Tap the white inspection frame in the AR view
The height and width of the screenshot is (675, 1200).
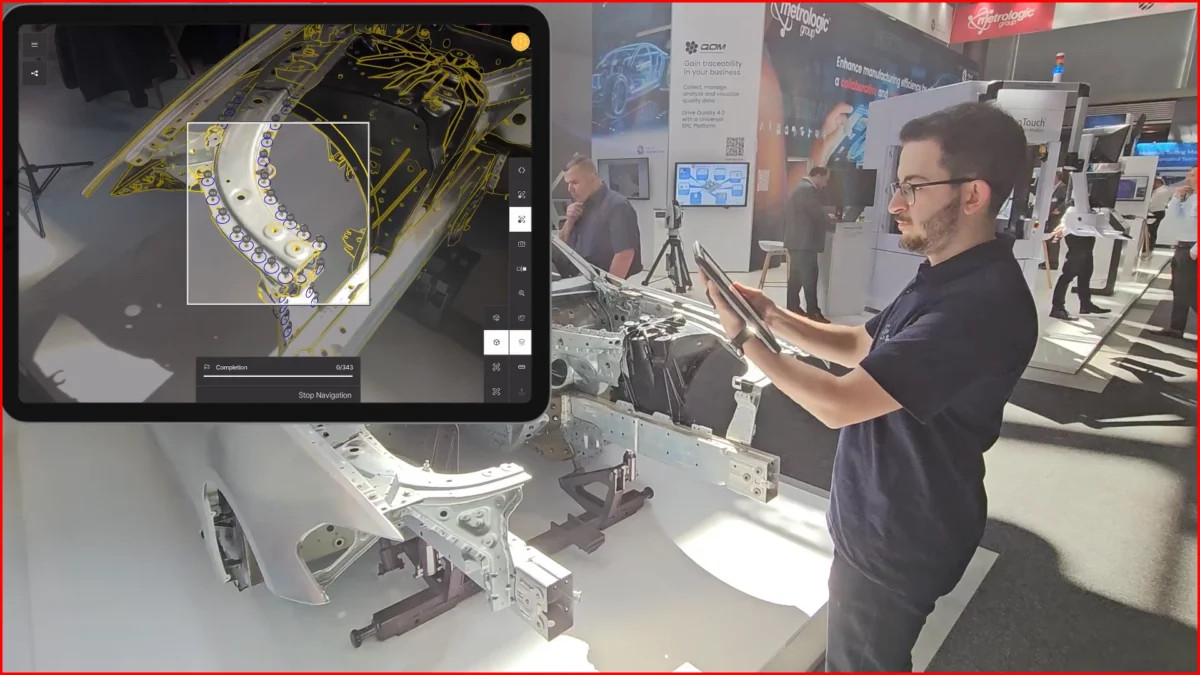click(278, 213)
